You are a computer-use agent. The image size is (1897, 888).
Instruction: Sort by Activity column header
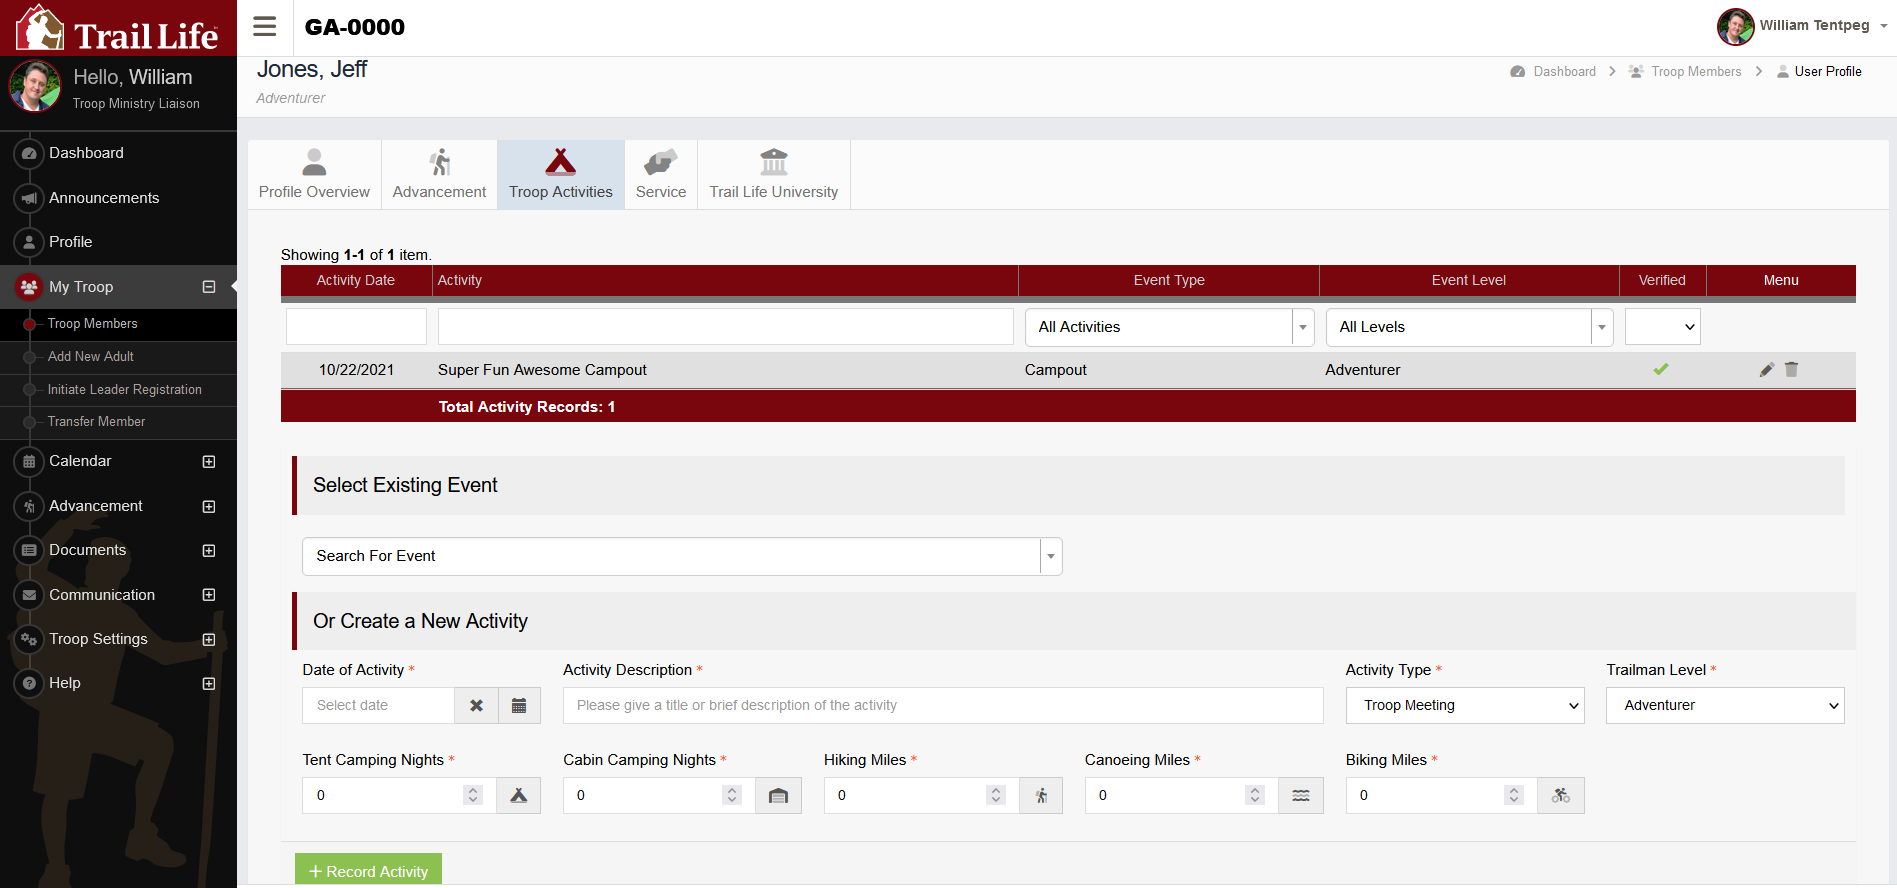460,281
